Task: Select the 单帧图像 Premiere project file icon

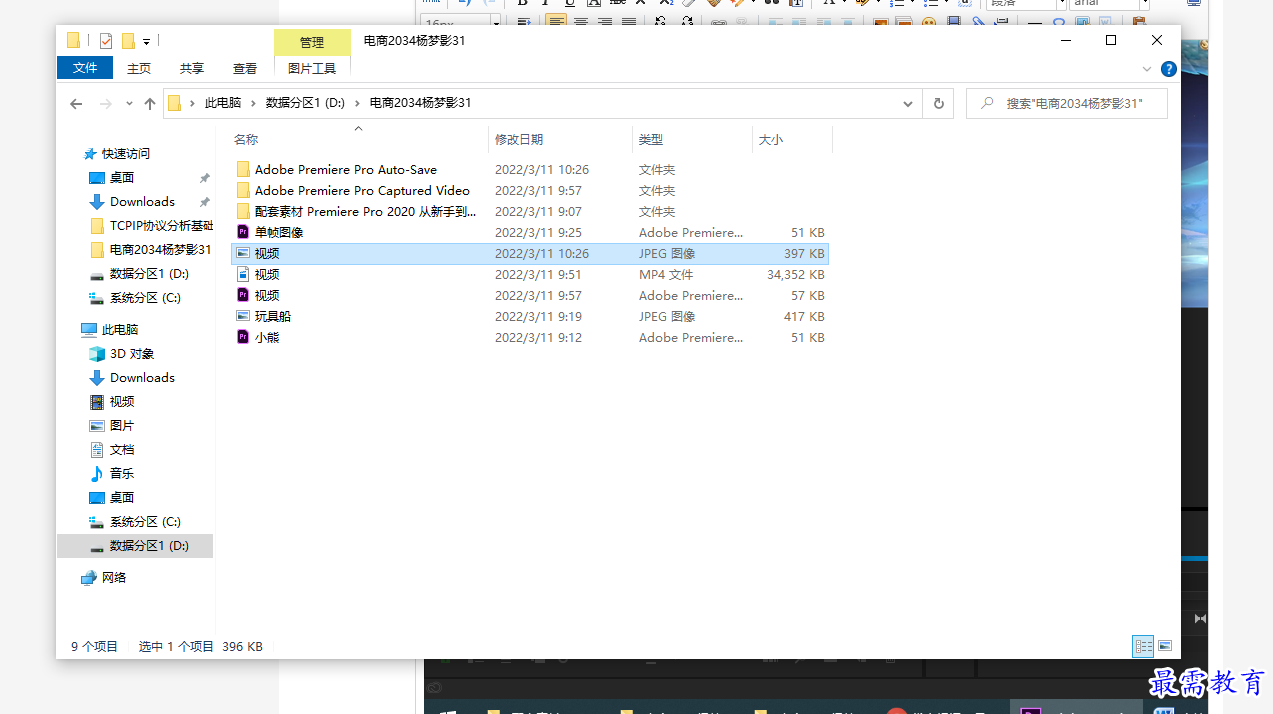Action: pyautogui.click(x=243, y=232)
